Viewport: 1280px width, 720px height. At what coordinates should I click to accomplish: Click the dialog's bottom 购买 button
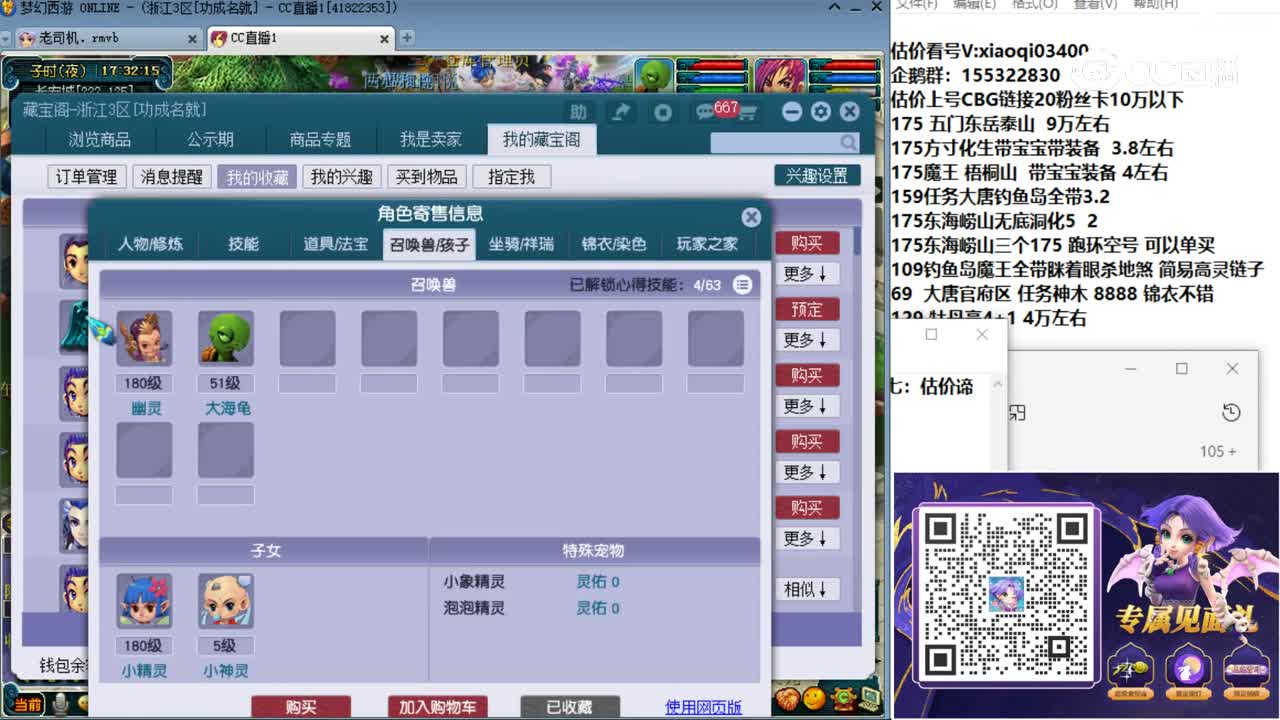[301, 707]
